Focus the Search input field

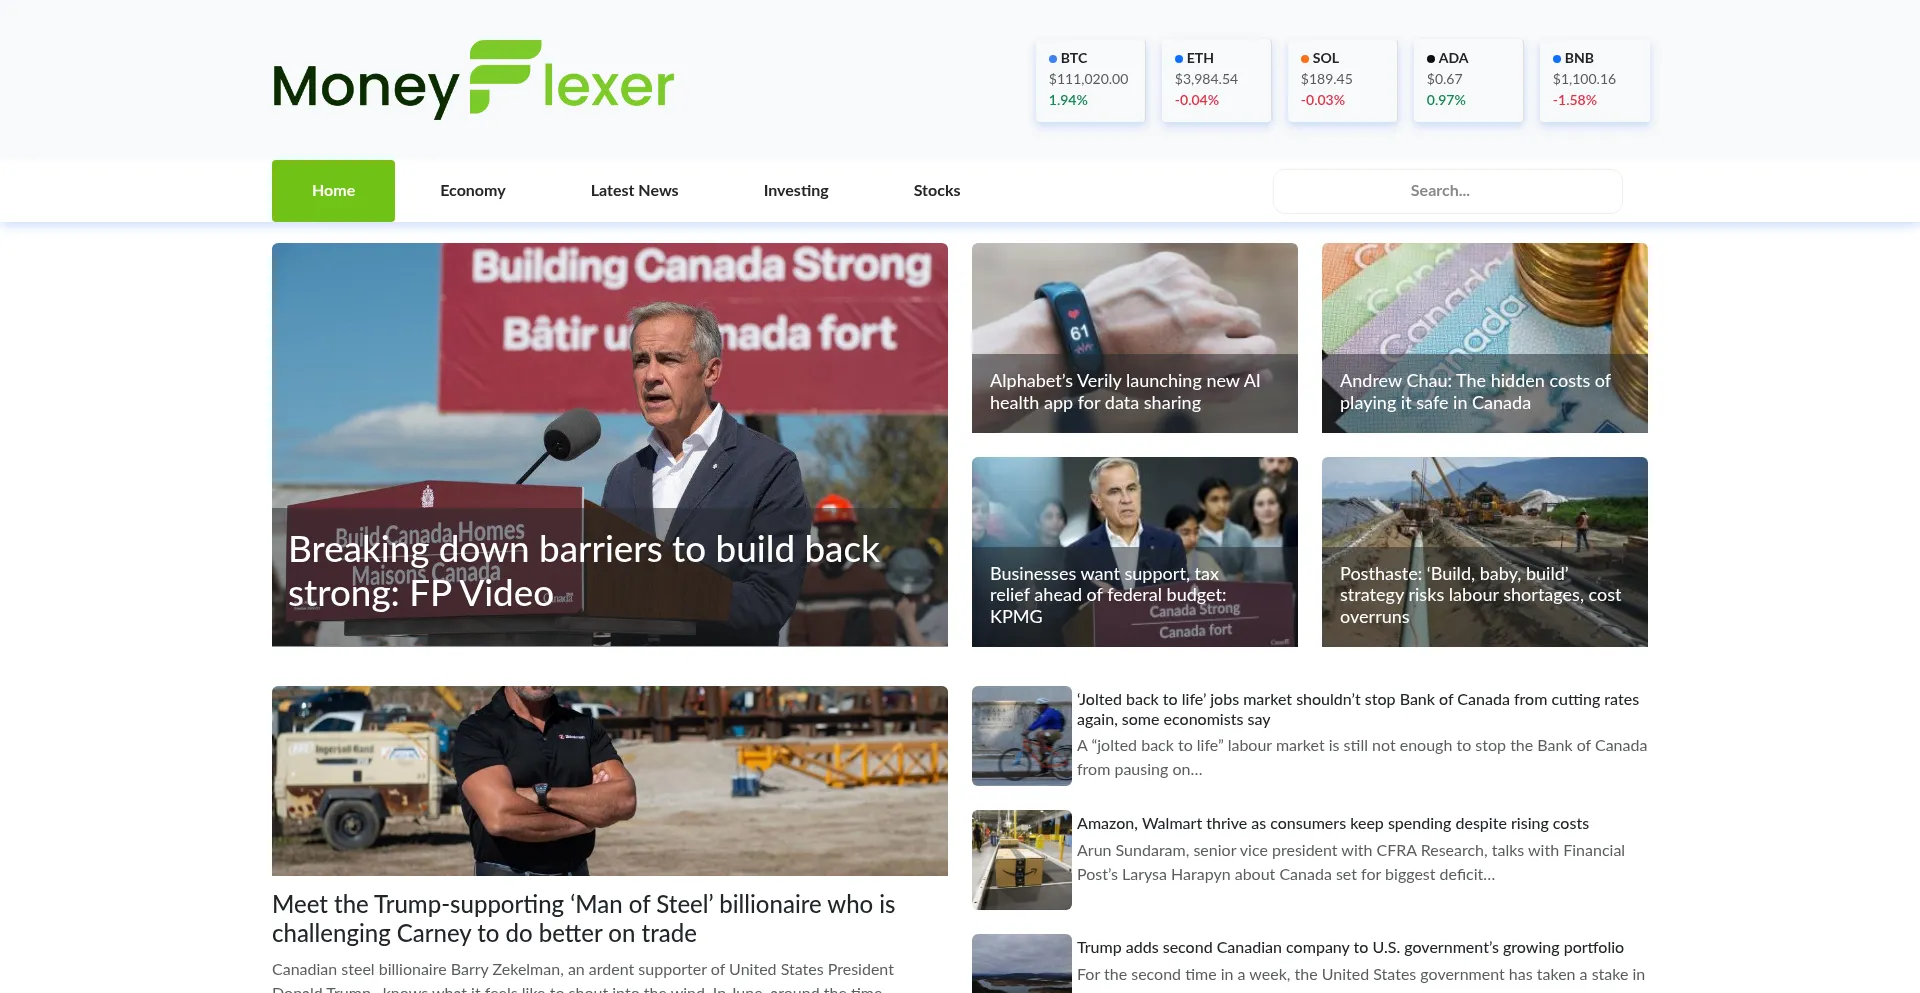[x=1447, y=191]
